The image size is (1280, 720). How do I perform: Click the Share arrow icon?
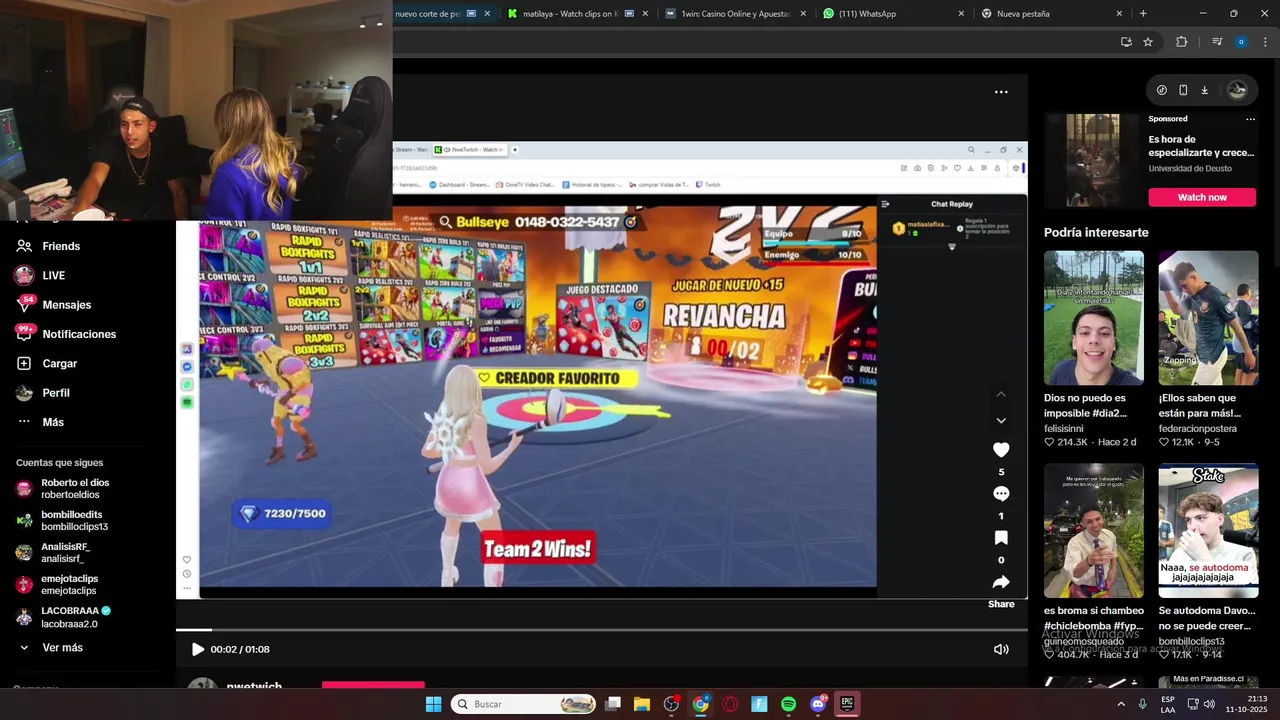tap(1001, 582)
